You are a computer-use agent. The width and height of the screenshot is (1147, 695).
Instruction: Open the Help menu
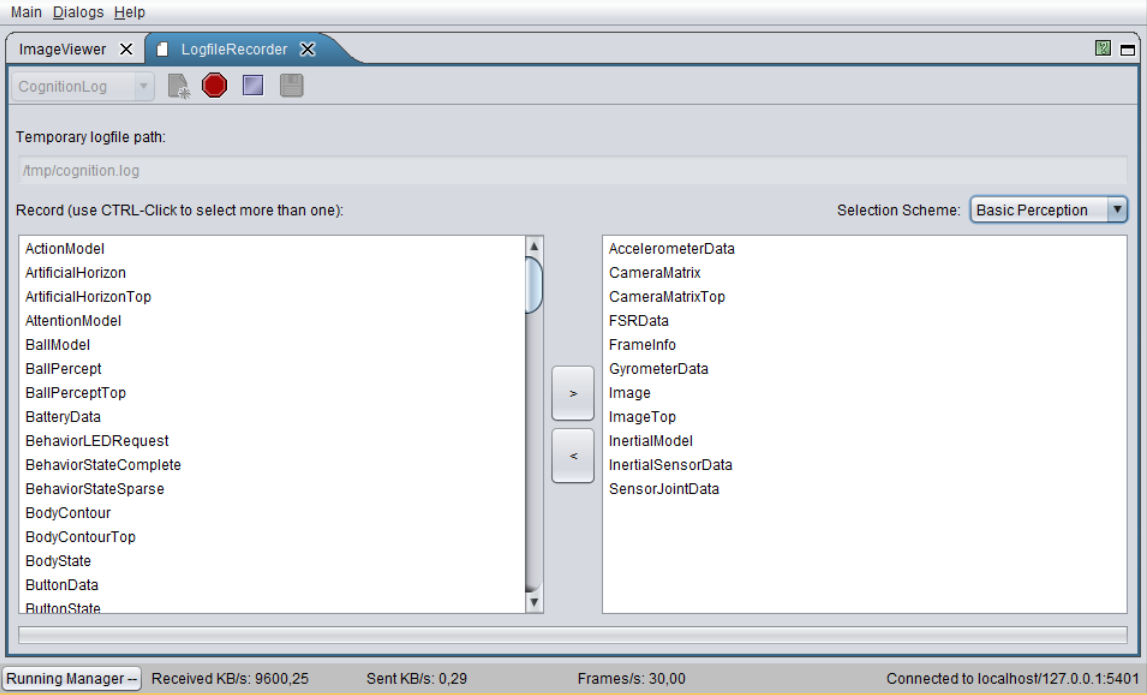click(129, 12)
